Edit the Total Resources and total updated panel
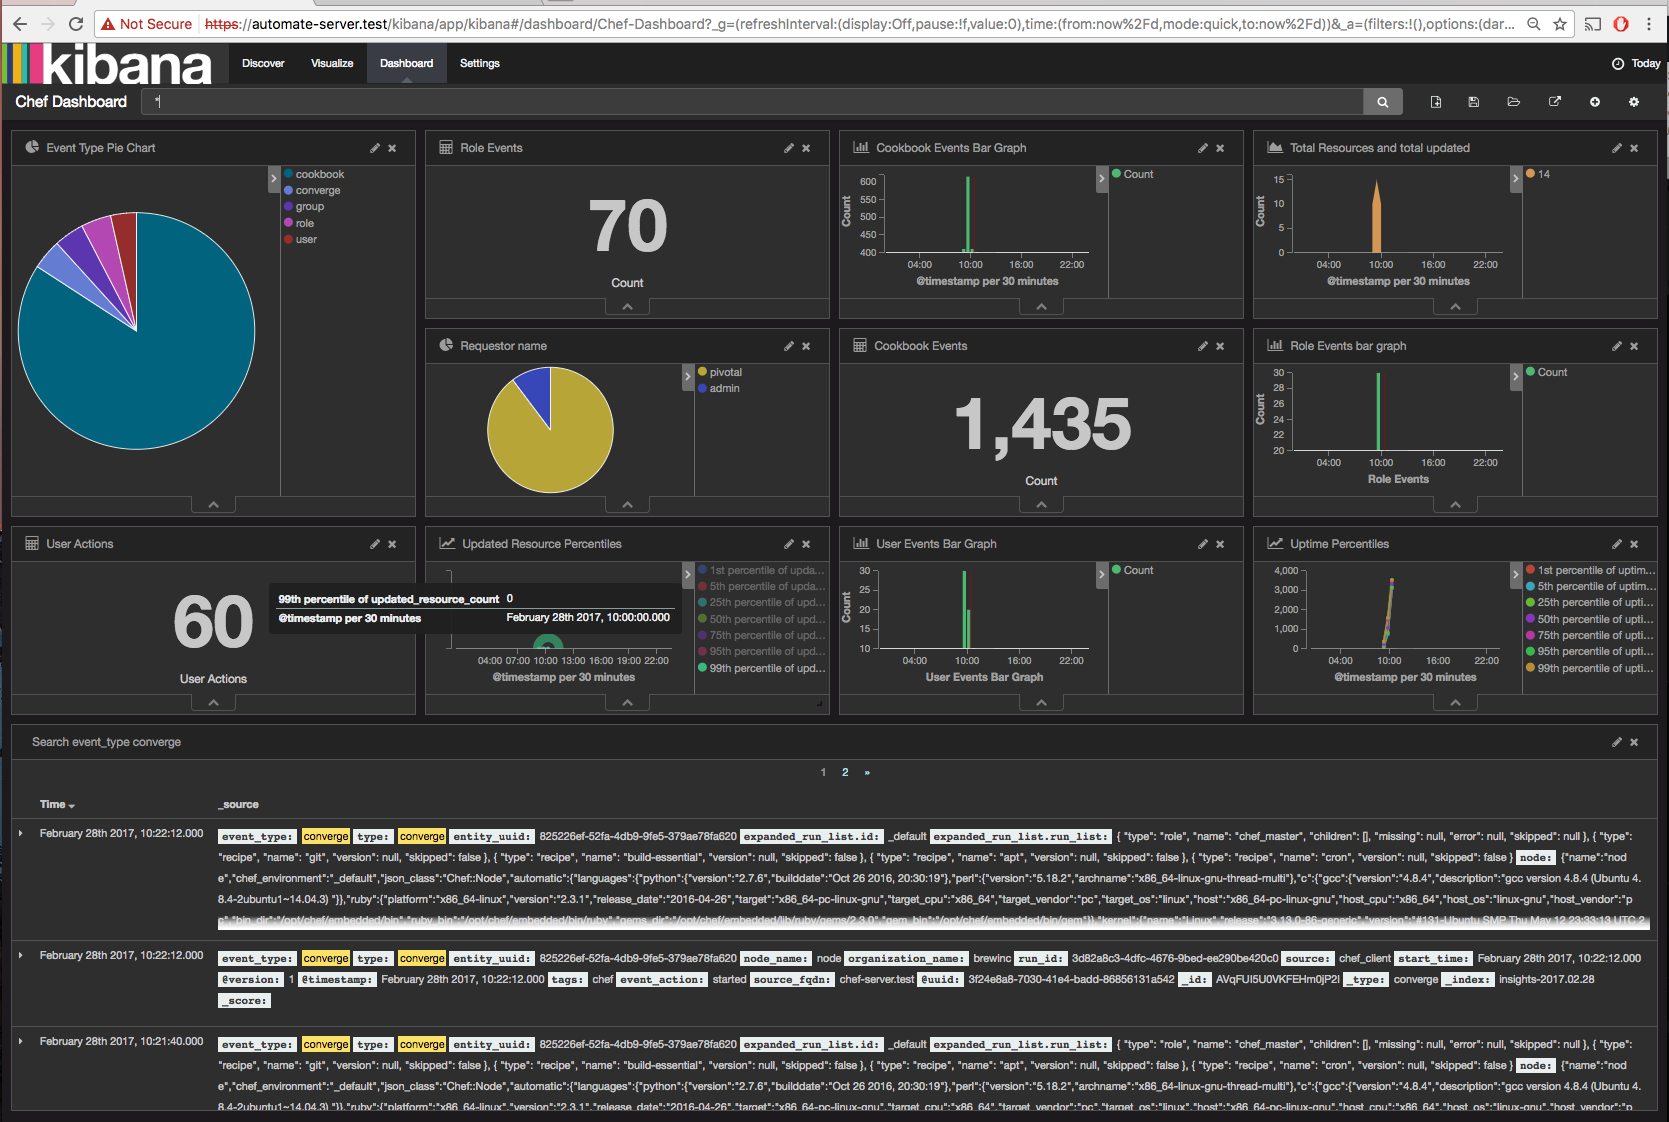 pos(1617,148)
